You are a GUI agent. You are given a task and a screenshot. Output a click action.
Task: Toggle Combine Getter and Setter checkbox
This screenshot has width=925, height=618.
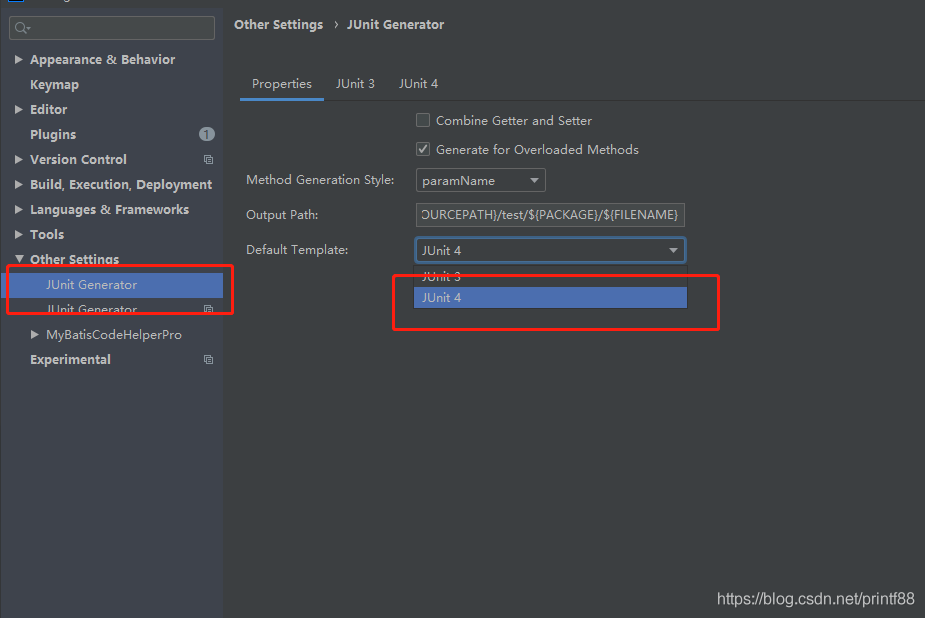tap(423, 120)
